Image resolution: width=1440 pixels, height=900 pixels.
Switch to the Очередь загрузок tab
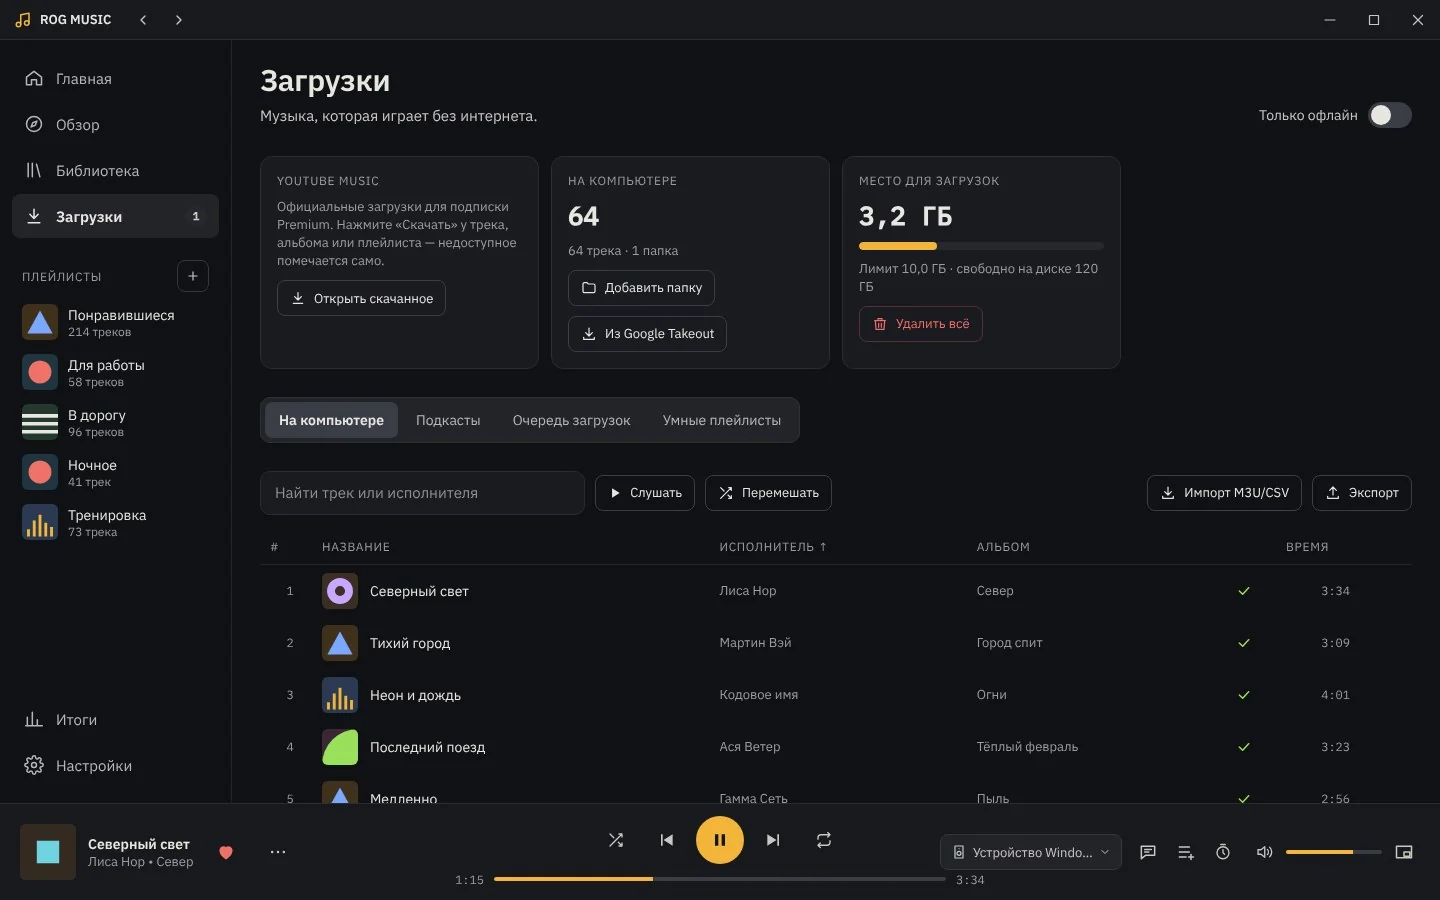[x=571, y=420]
